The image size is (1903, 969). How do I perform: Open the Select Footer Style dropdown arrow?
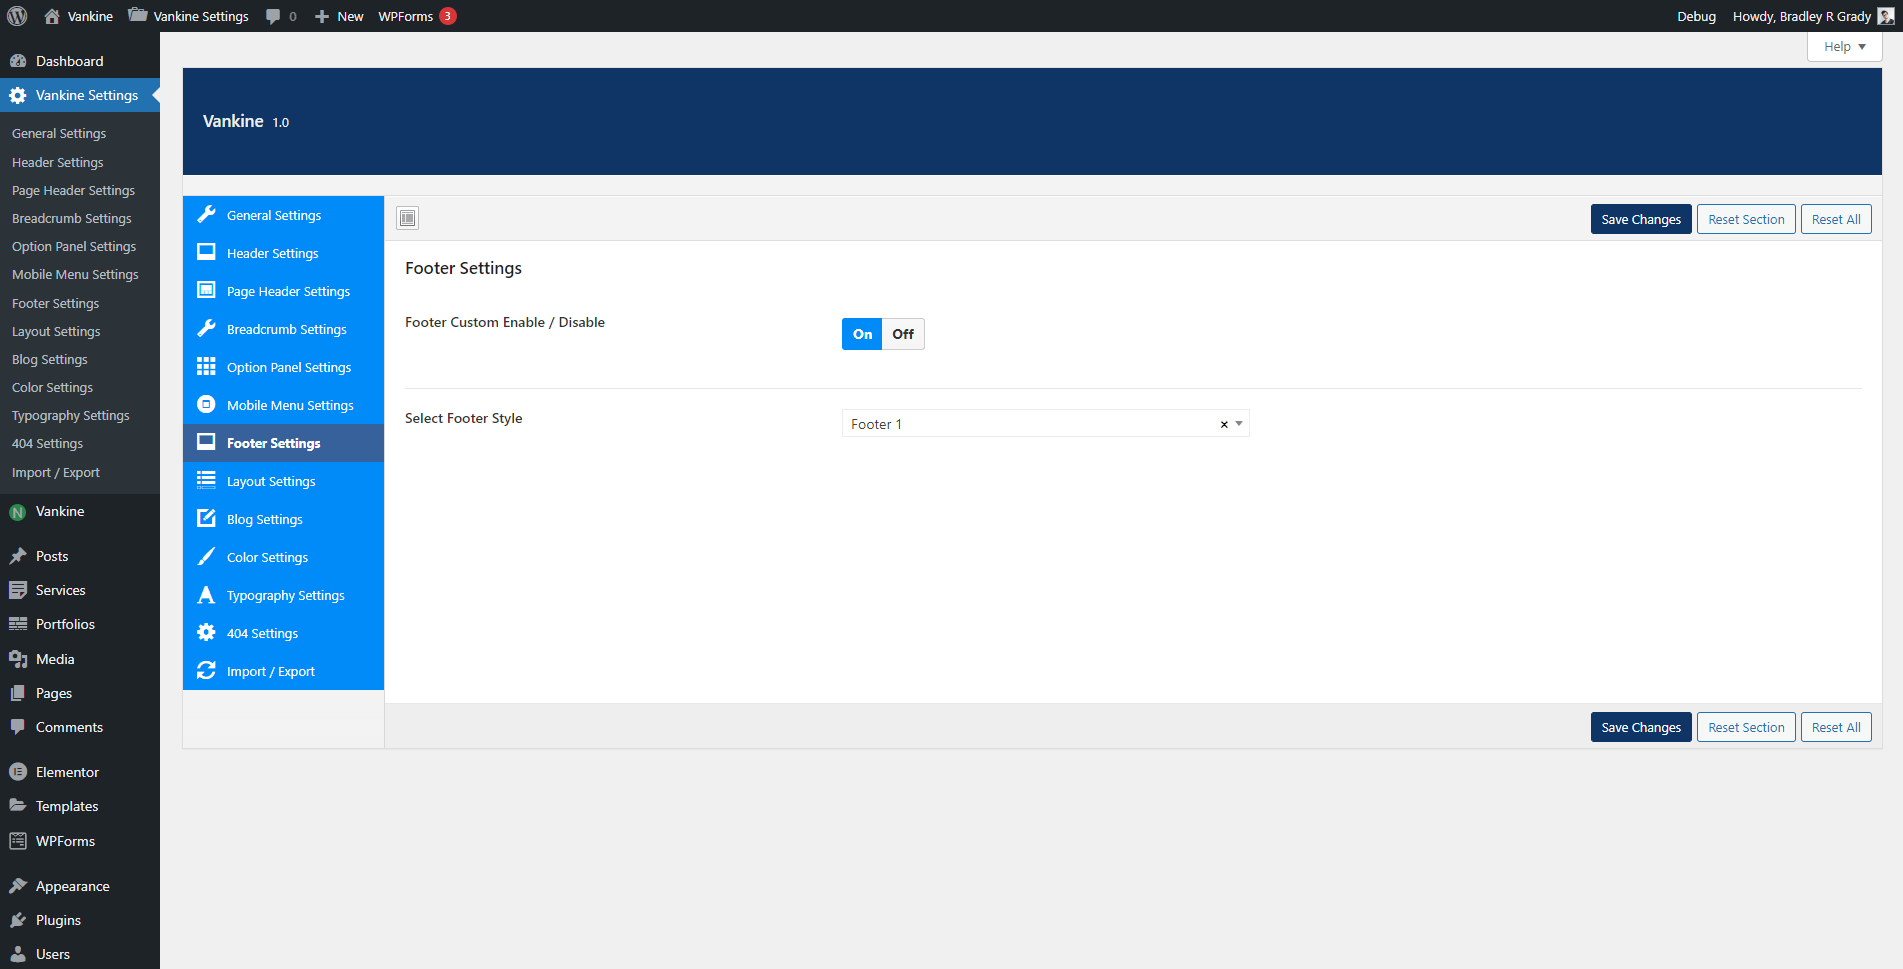point(1239,424)
